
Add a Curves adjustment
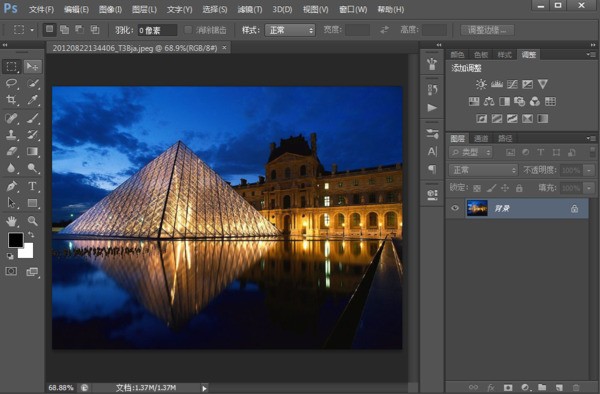click(x=512, y=84)
